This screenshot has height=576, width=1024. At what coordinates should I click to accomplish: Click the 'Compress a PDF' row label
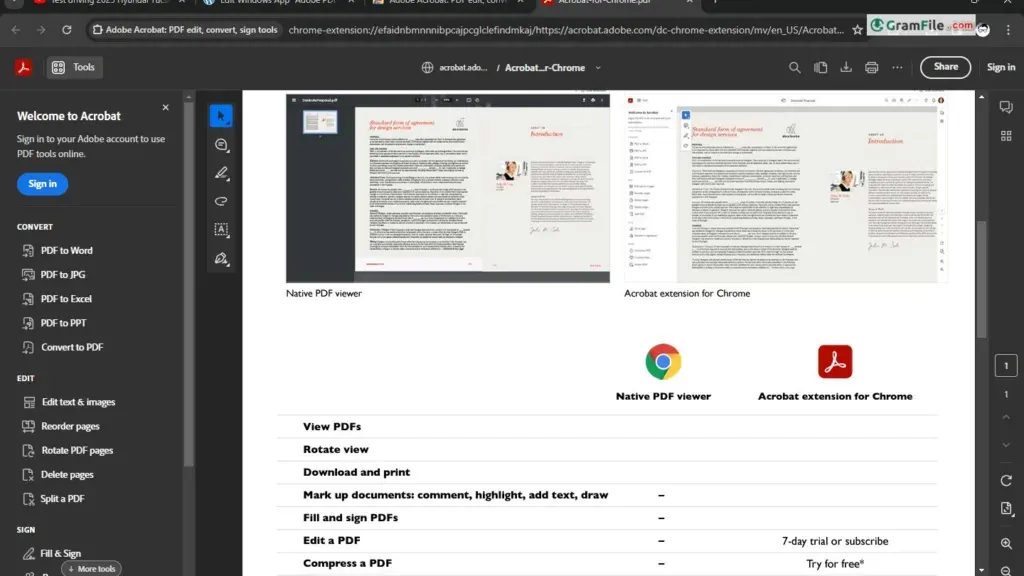point(347,564)
